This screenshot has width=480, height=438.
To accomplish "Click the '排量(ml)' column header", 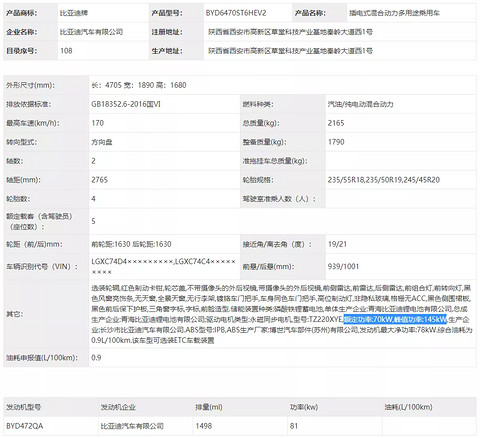I will tap(209, 407).
